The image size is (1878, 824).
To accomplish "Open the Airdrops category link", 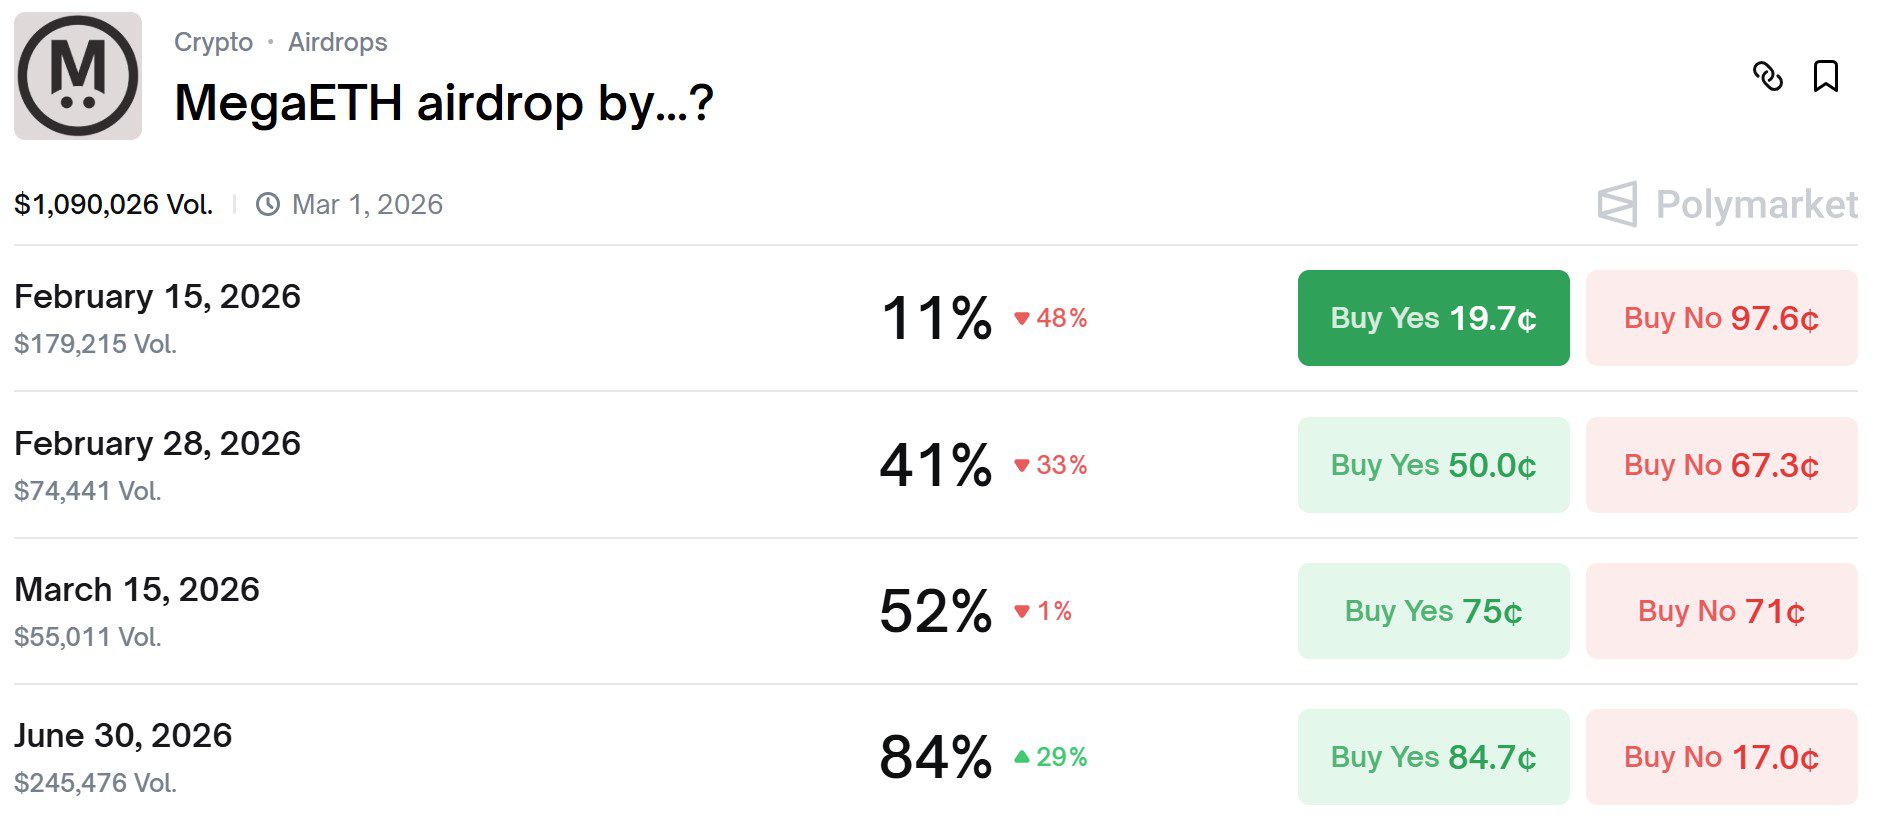I will 337,42.
